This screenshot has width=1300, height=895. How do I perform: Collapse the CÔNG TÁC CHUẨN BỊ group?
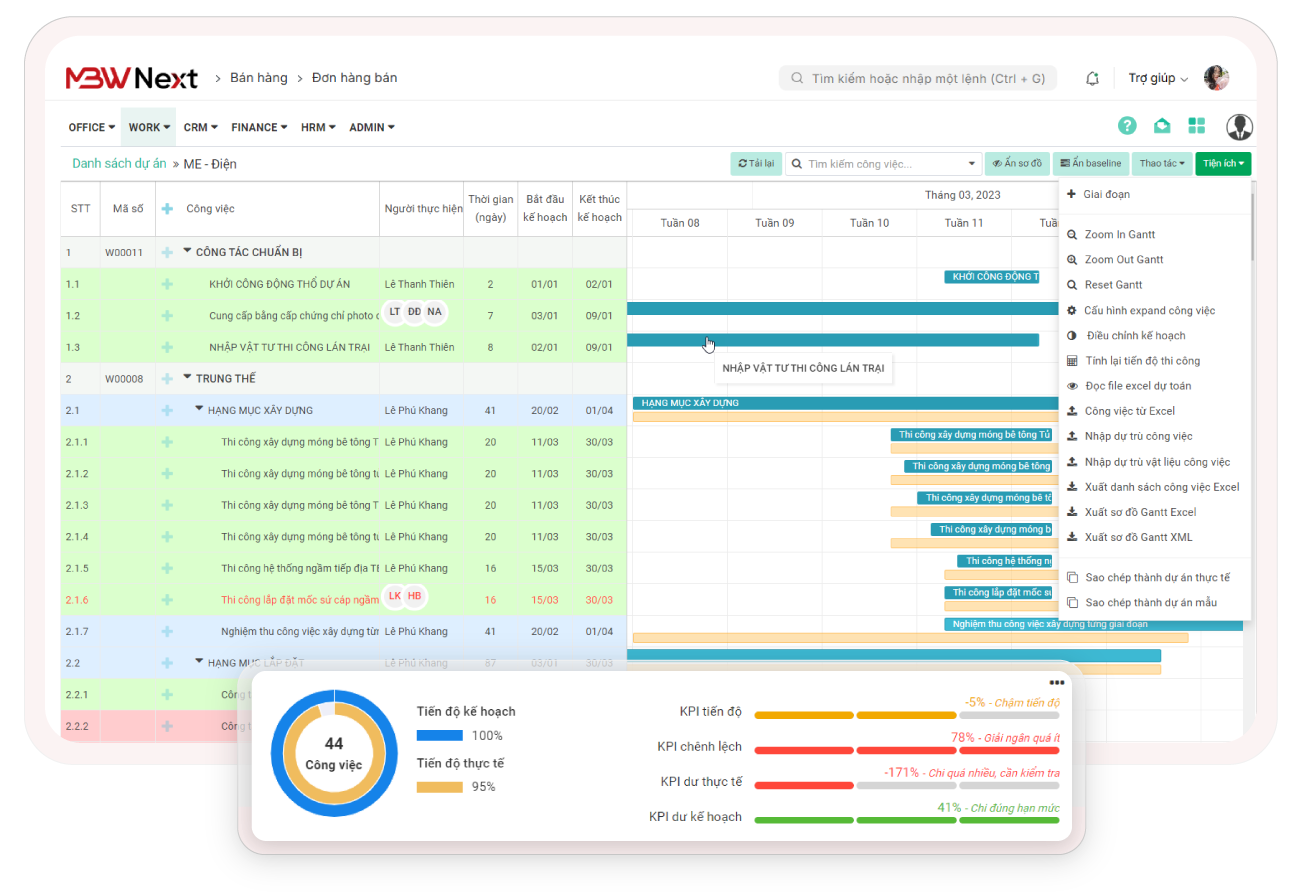(x=187, y=252)
